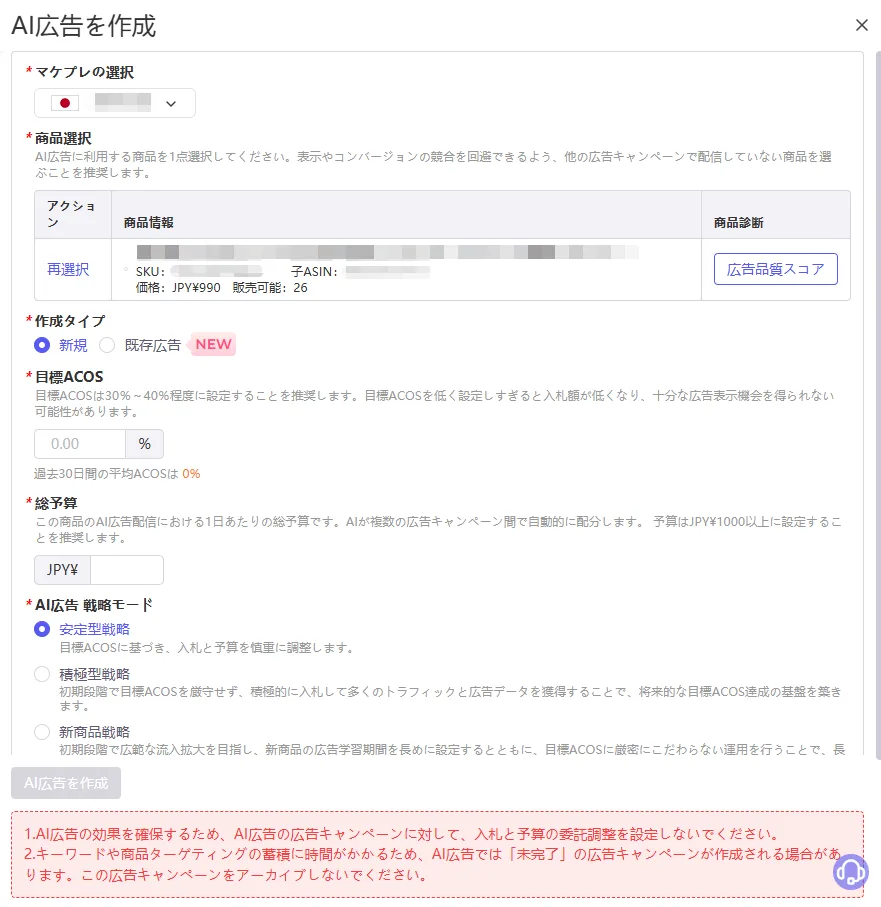Click the 価格: JPY¥990 text
881x907 pixels.
click(178, 287)
